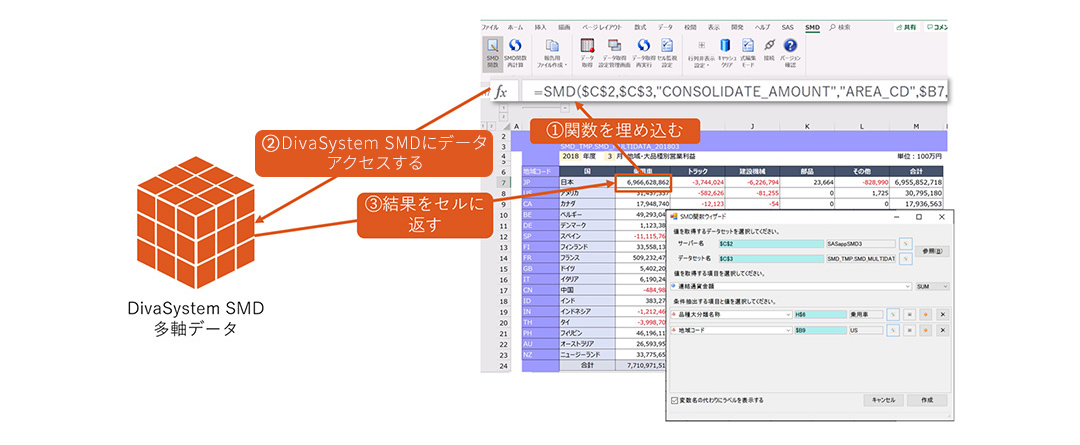Viewport: 1080px width, 445px height.
Task: Click column header M
Action: click(916, 126)
